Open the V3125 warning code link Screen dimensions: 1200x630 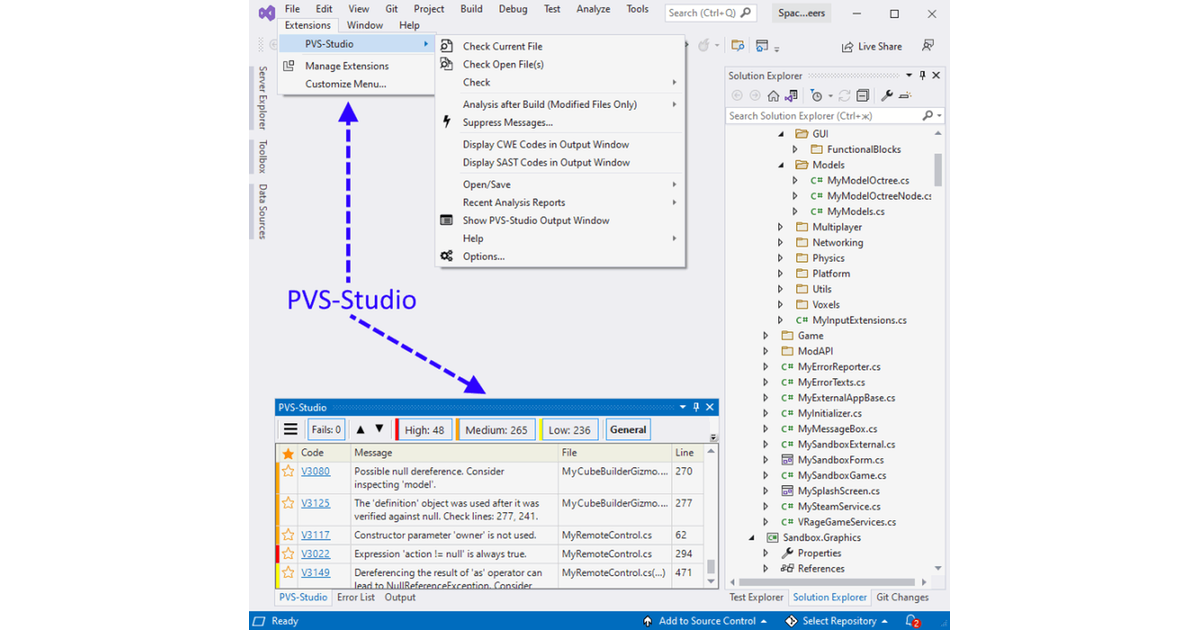(315, 504)
